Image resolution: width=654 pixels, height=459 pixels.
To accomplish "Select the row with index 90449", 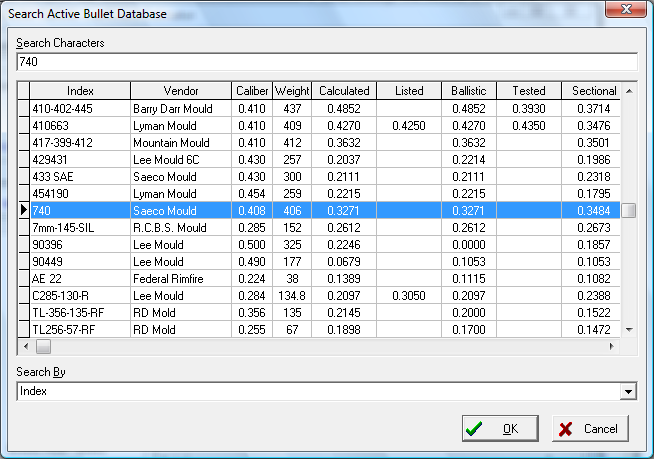I will coord(319,262).
